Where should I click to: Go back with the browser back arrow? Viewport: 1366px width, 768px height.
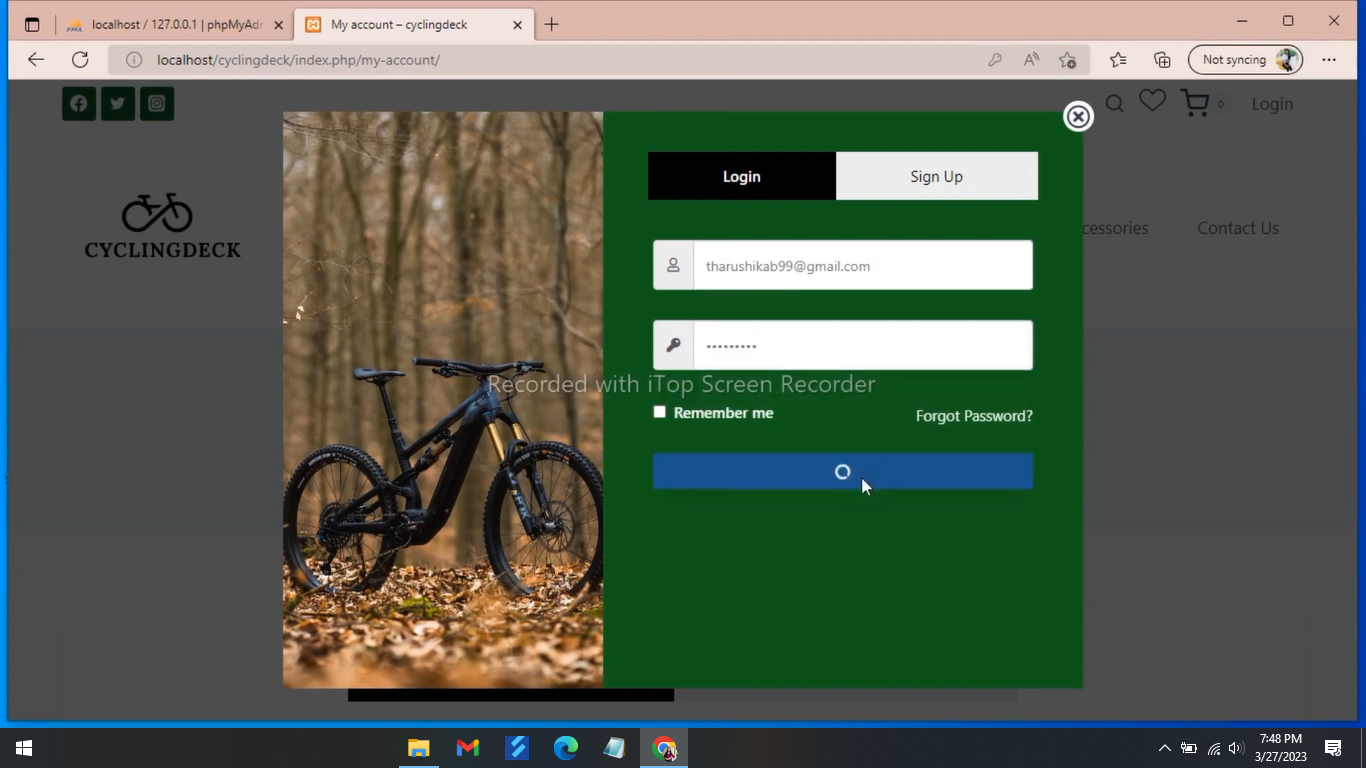(36, 60)
